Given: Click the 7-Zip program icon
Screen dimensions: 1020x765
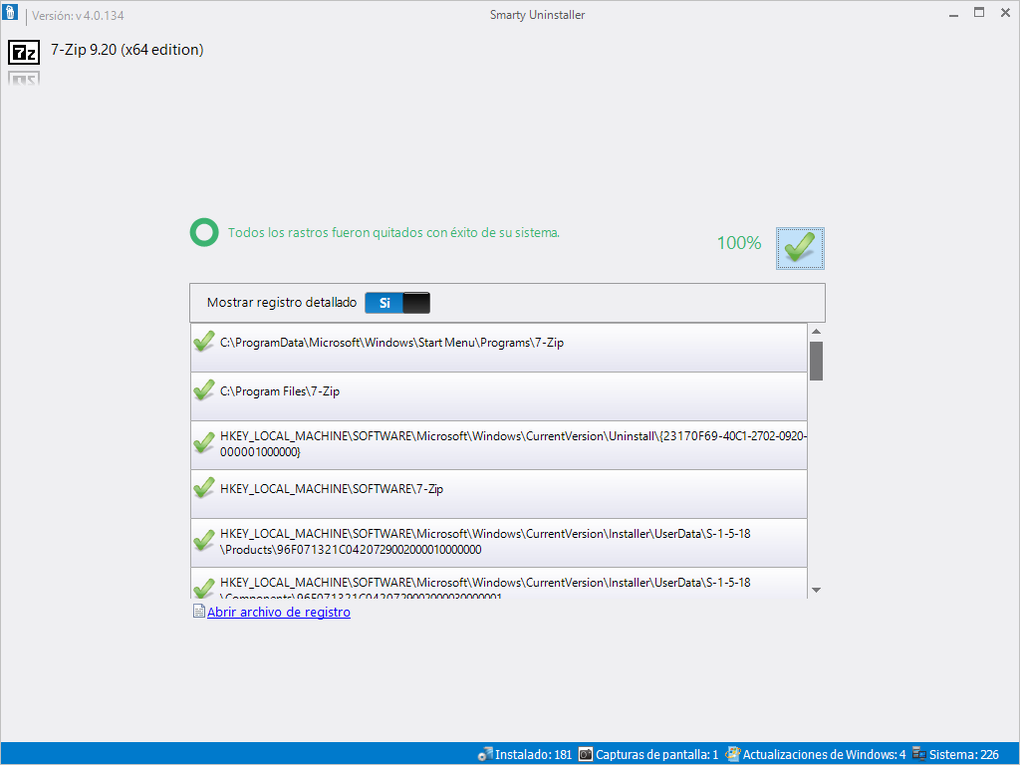Looking at the screenshot, I should click(24, 52).
